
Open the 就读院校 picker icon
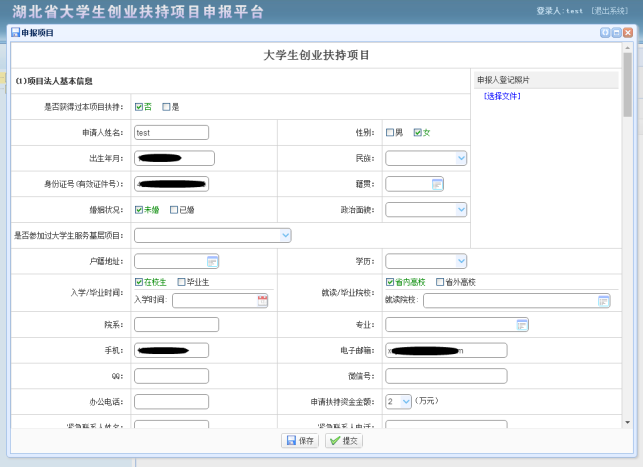click(604, 301)
